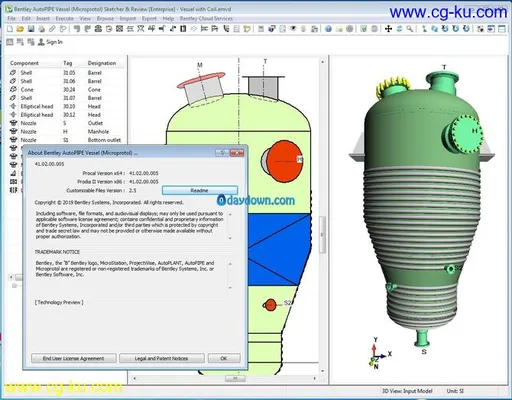Click the trademark notice text box up arrow
Viewport: 512px width, 400px height.
tap(230, 264)
